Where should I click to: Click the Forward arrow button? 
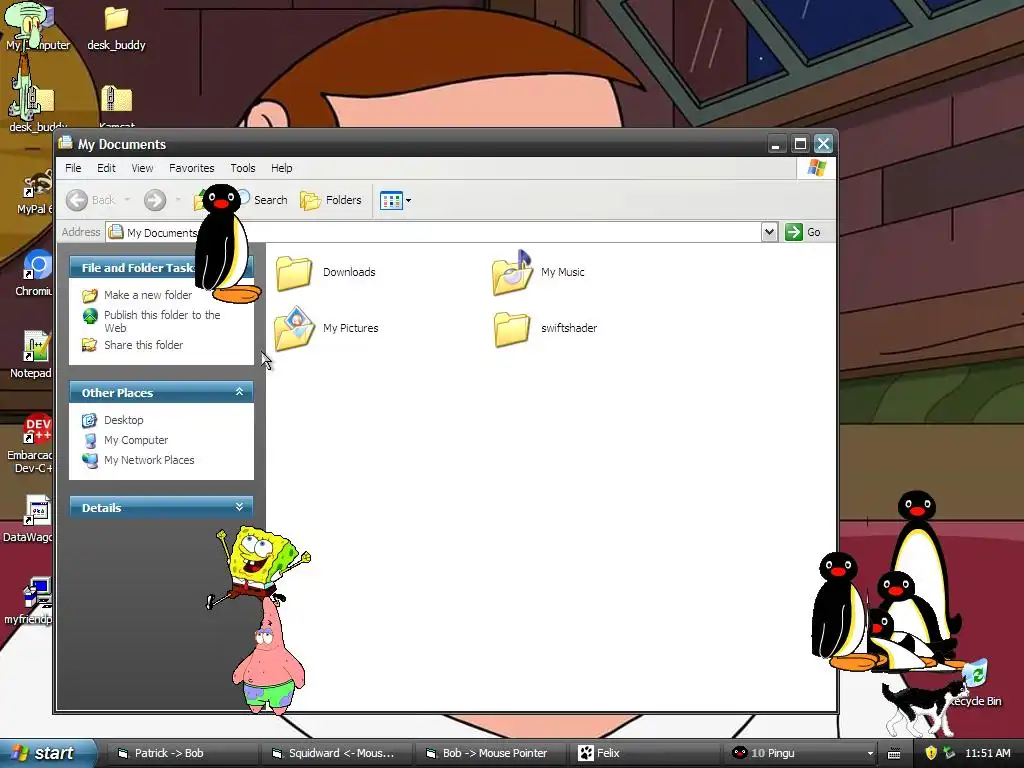155,200
